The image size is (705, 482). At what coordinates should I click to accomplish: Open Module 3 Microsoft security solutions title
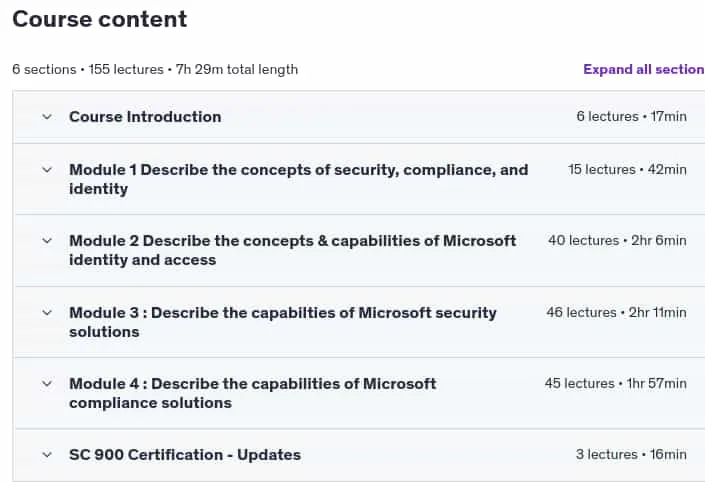[x=283, y=322]
